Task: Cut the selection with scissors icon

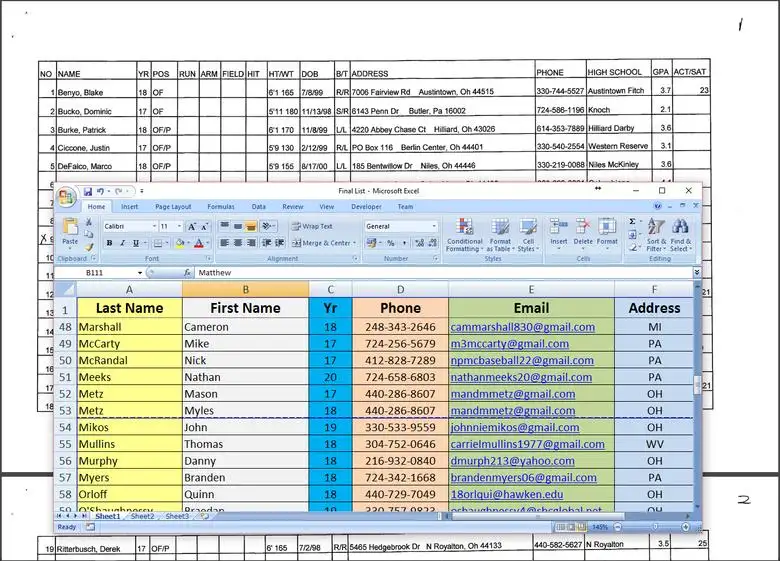Action: [89, 222]
